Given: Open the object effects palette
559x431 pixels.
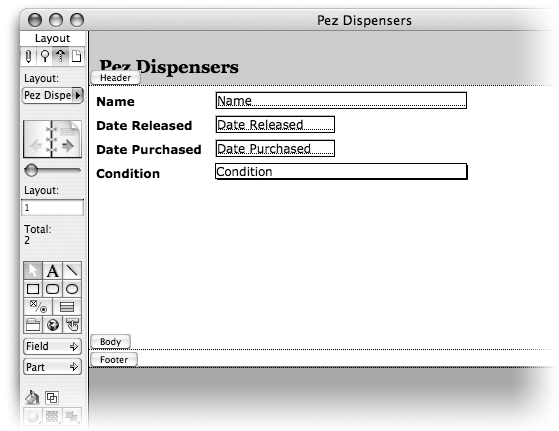Looking at the screenshot, I should [x=72, y=417].
